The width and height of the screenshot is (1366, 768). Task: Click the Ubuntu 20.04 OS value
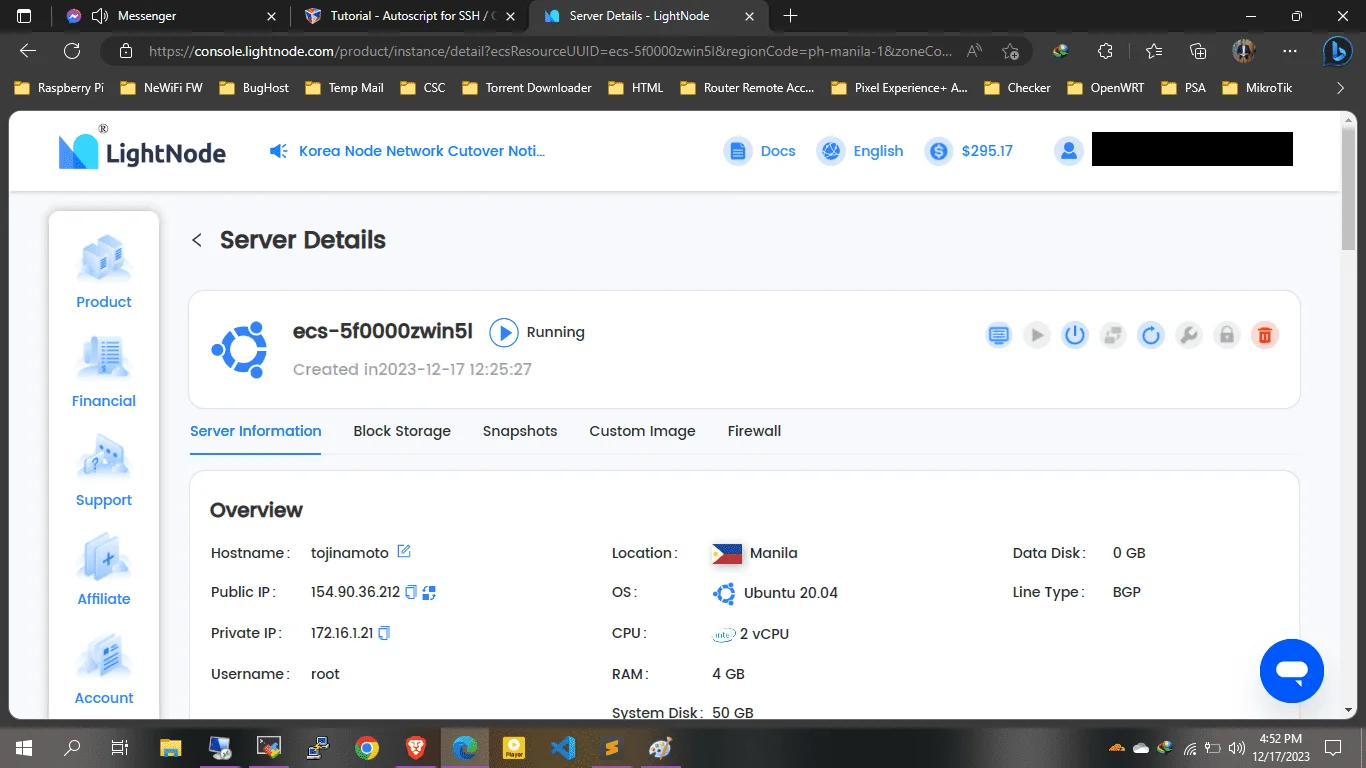(791, 593)
